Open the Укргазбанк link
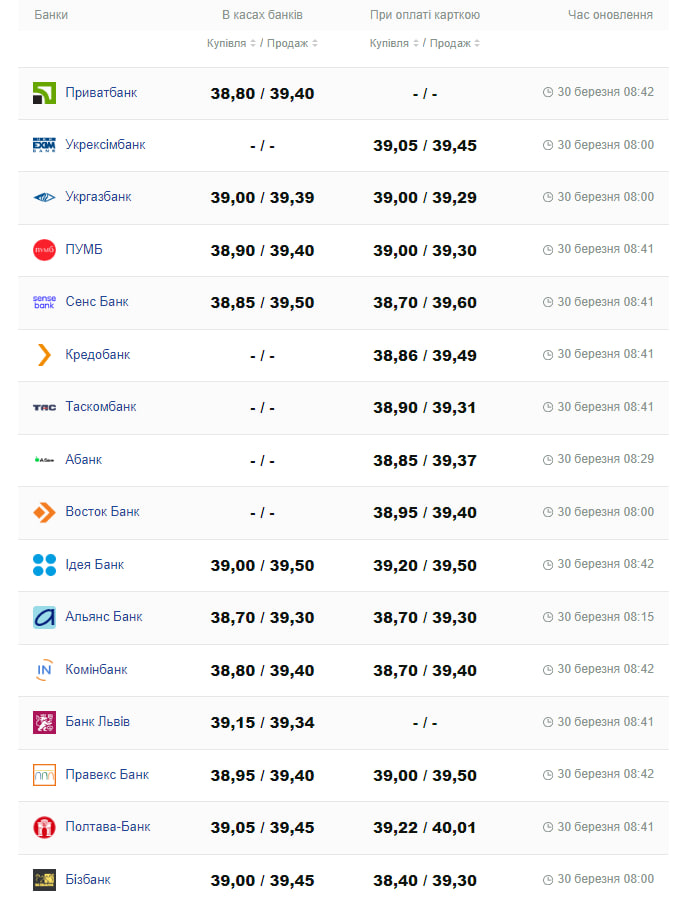The height and width of the screenshot is (901, 686). point(98,197)
